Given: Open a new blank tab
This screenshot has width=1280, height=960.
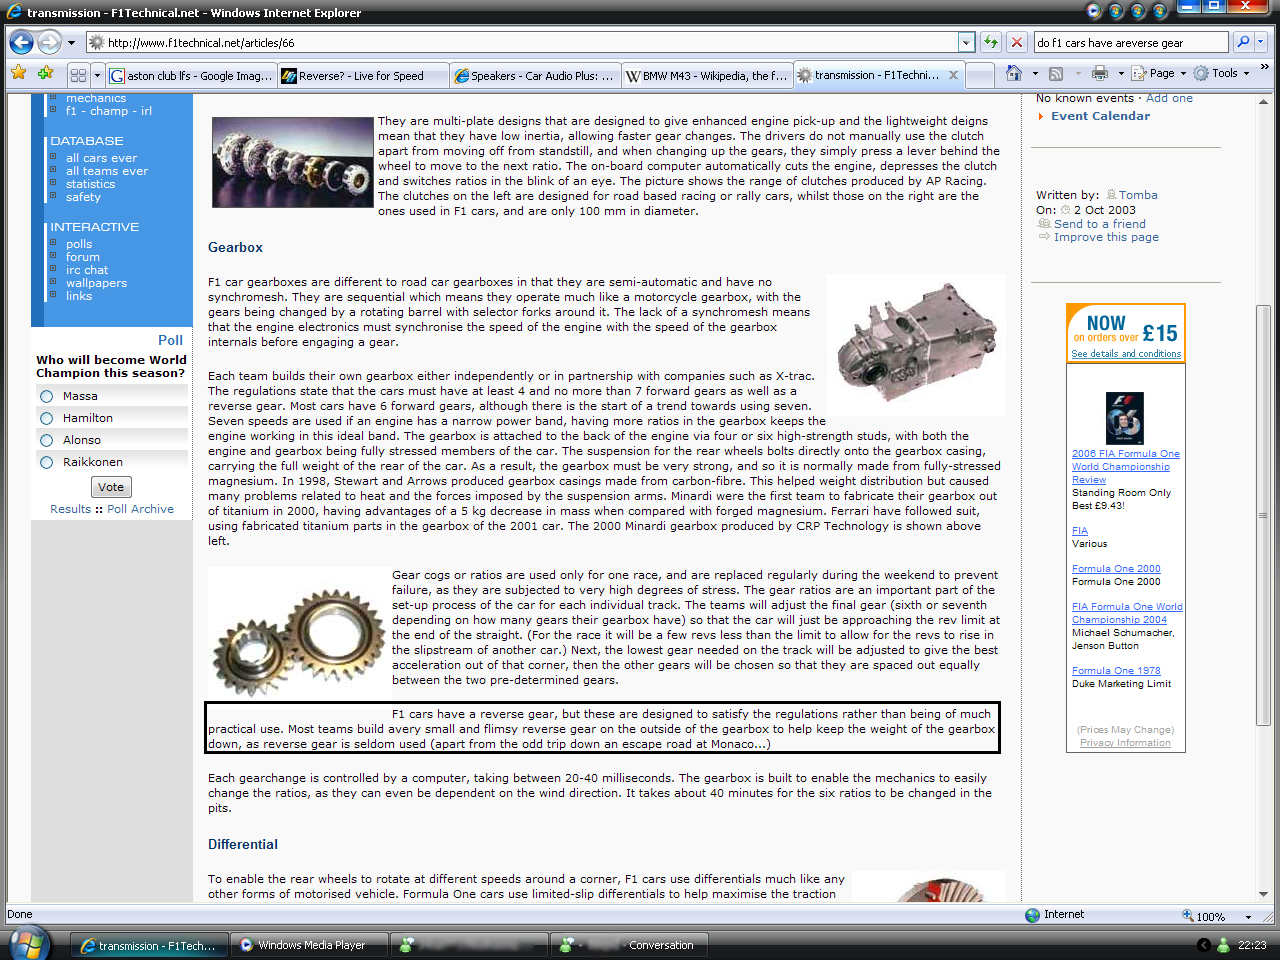Looking at the screenshot, I should 981,75.
